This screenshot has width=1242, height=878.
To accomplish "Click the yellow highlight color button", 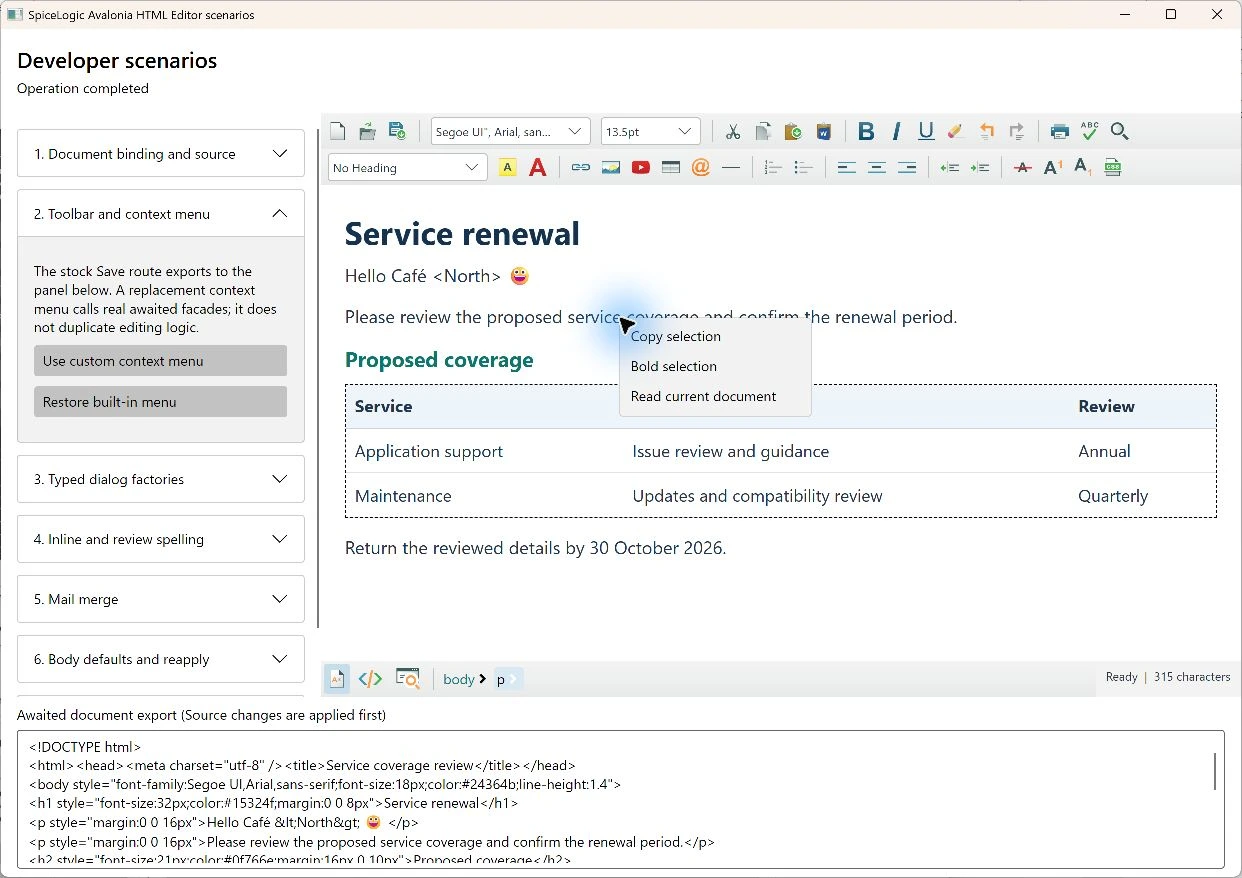I will pyautogui.click(x=507, y=167).
